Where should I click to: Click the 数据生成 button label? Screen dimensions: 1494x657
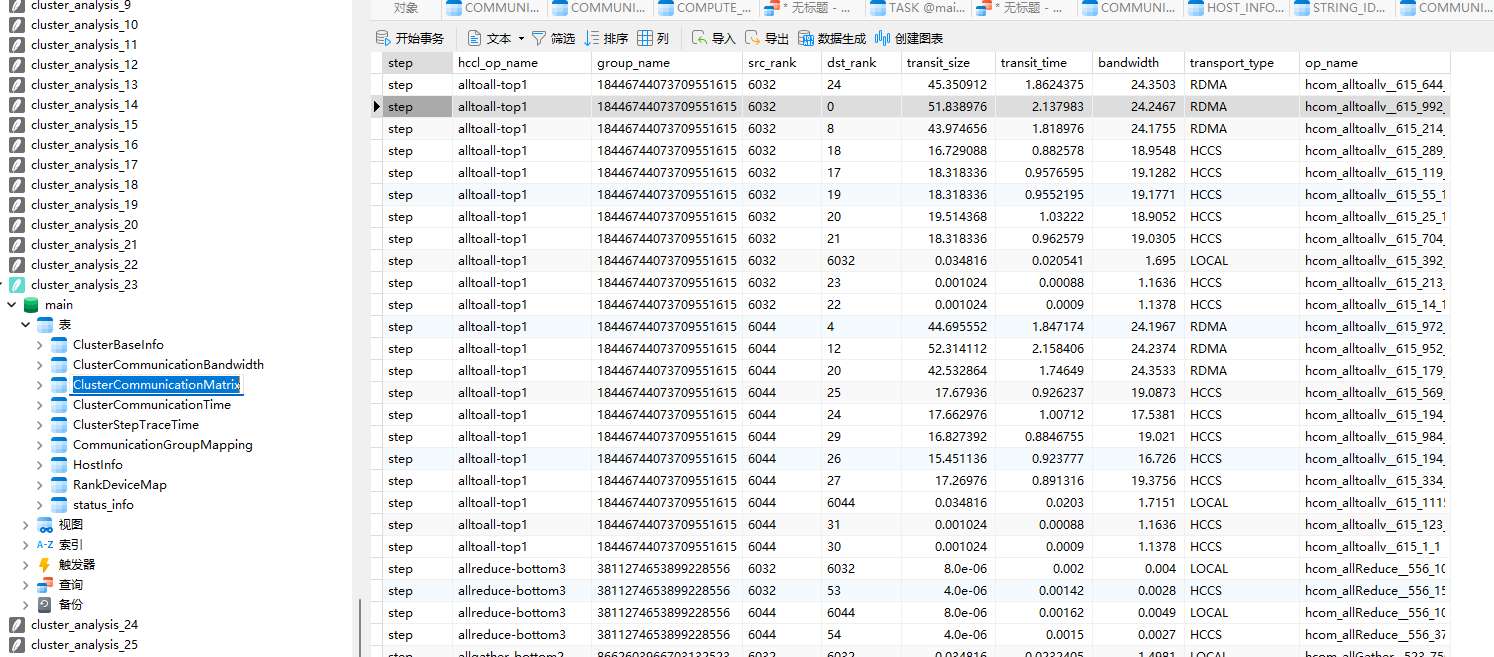(x=842, y=39)
